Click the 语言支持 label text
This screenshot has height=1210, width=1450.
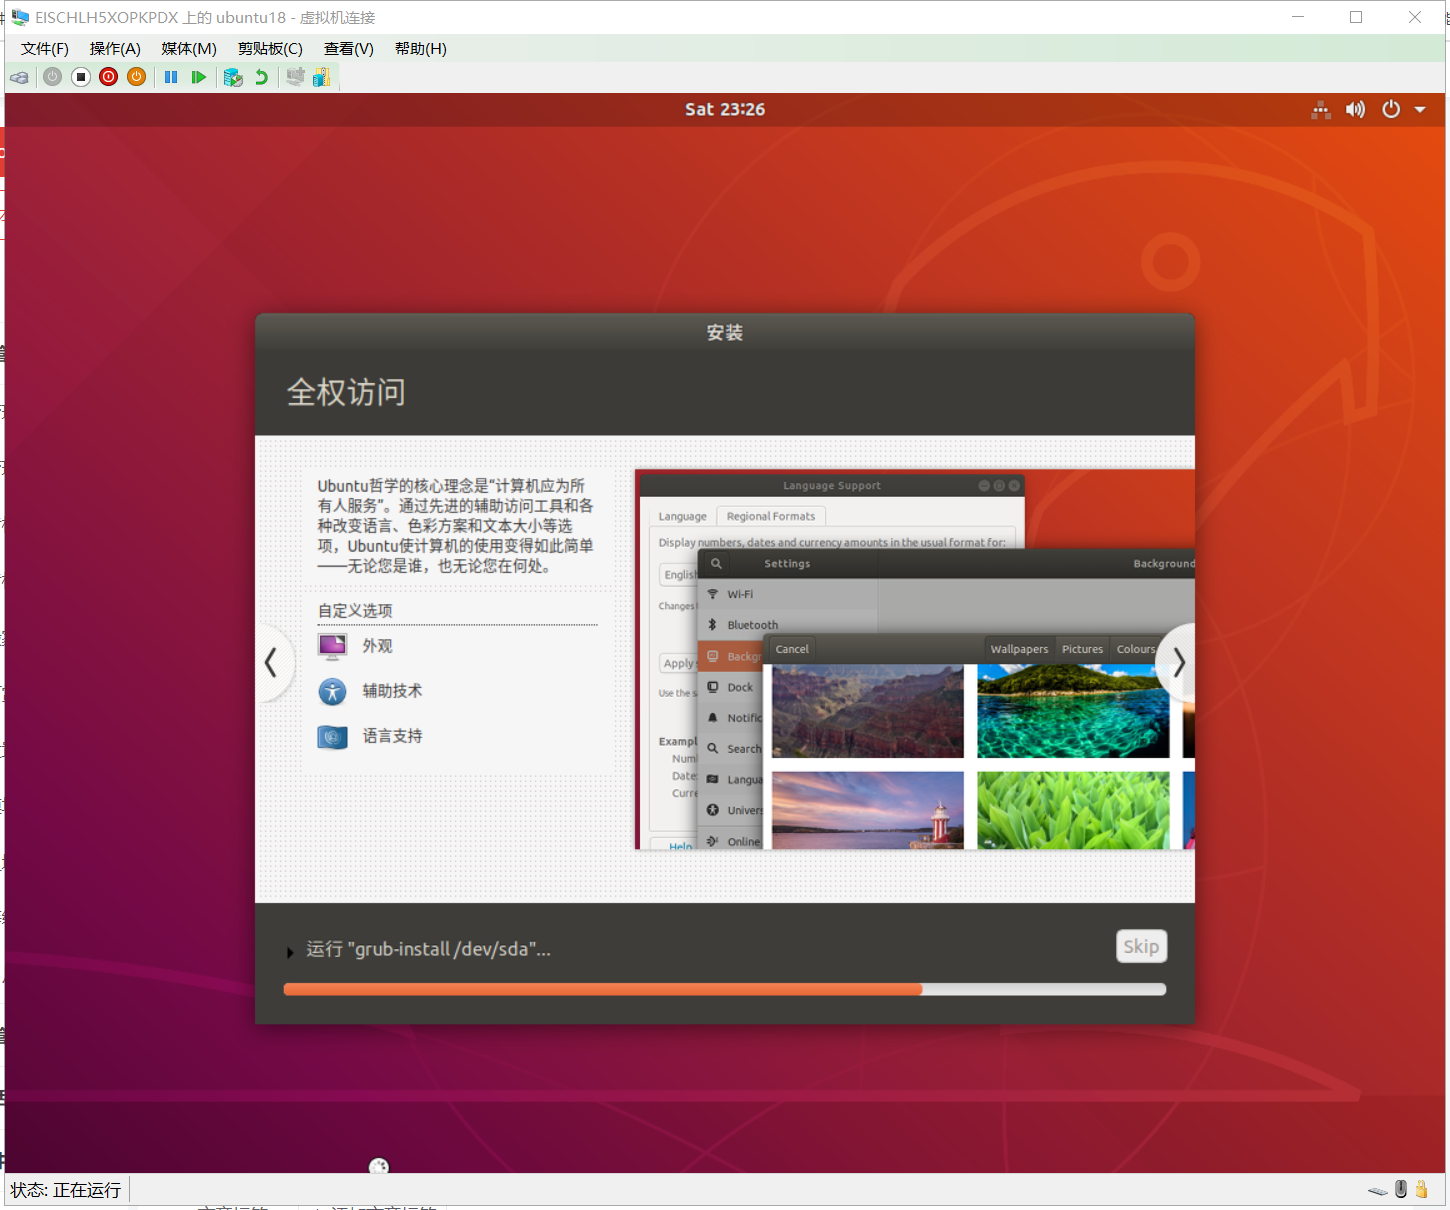(392, 736)
